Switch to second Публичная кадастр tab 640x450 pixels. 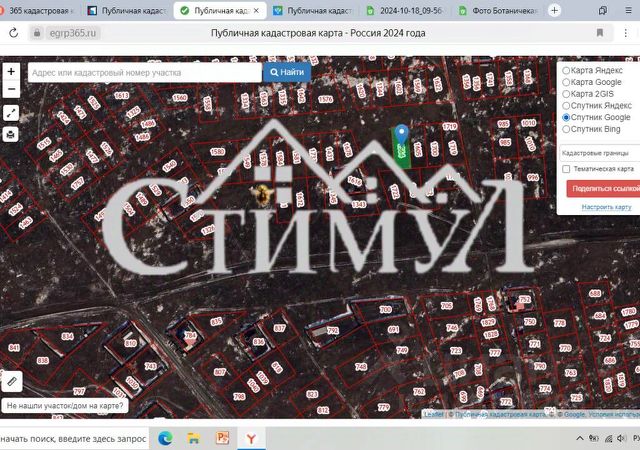[127, 11]
